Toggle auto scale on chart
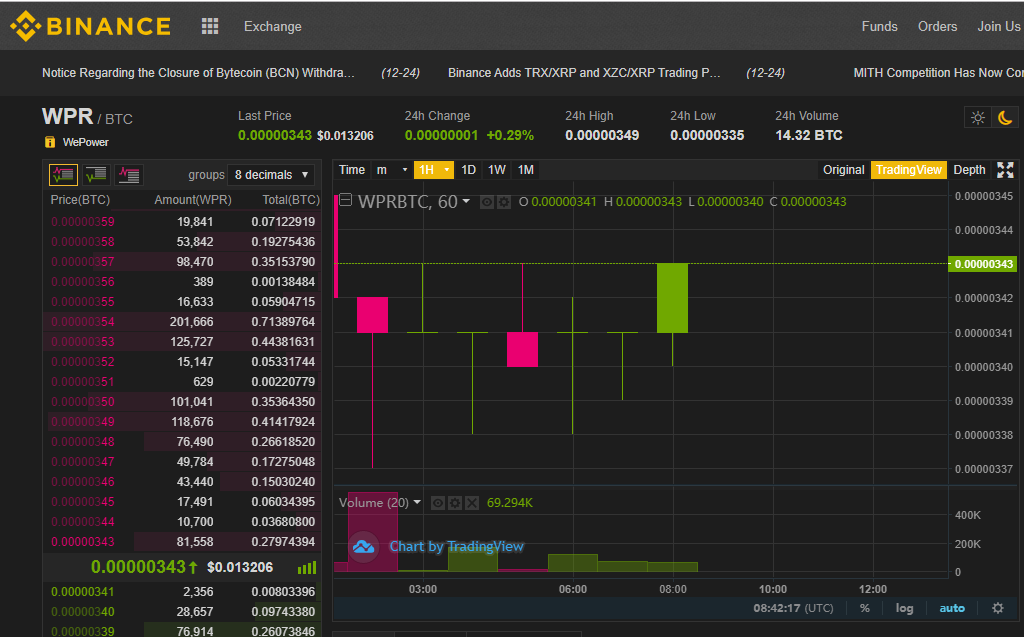The width and height of the screenshot is (1024, 637). coord(952,608)
